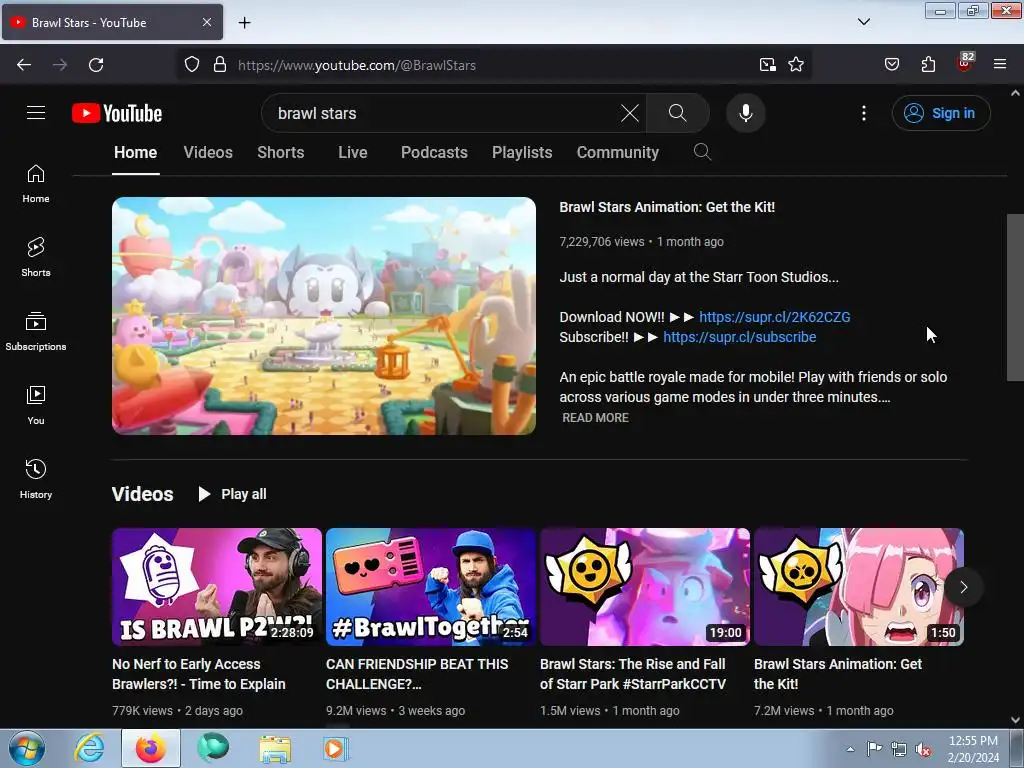
Task: Click the tracking protection shield icon
Action: pos(191,65)
